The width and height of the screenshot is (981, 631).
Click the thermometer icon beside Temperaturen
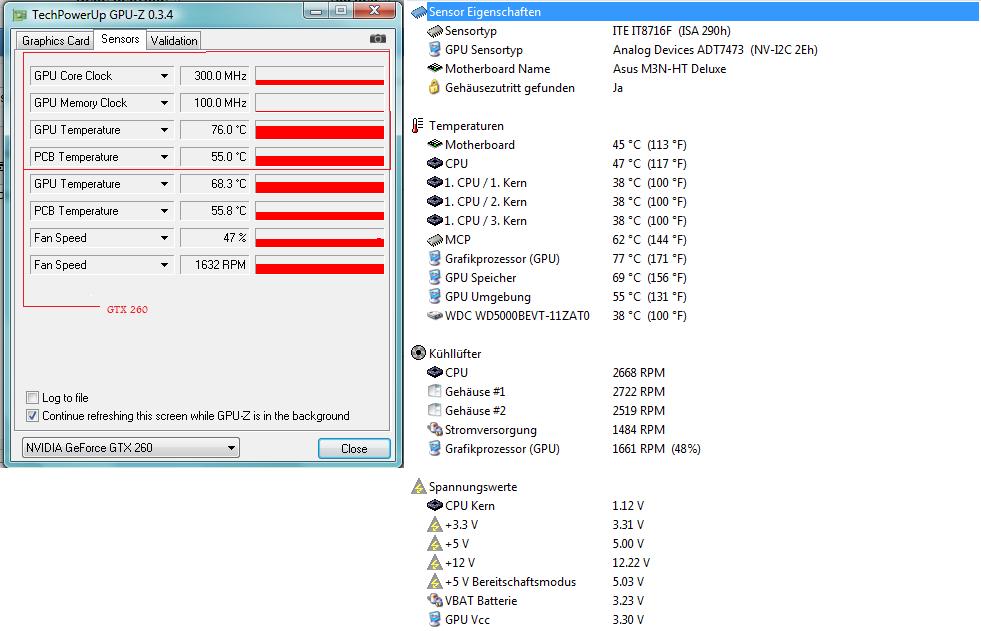417,126
